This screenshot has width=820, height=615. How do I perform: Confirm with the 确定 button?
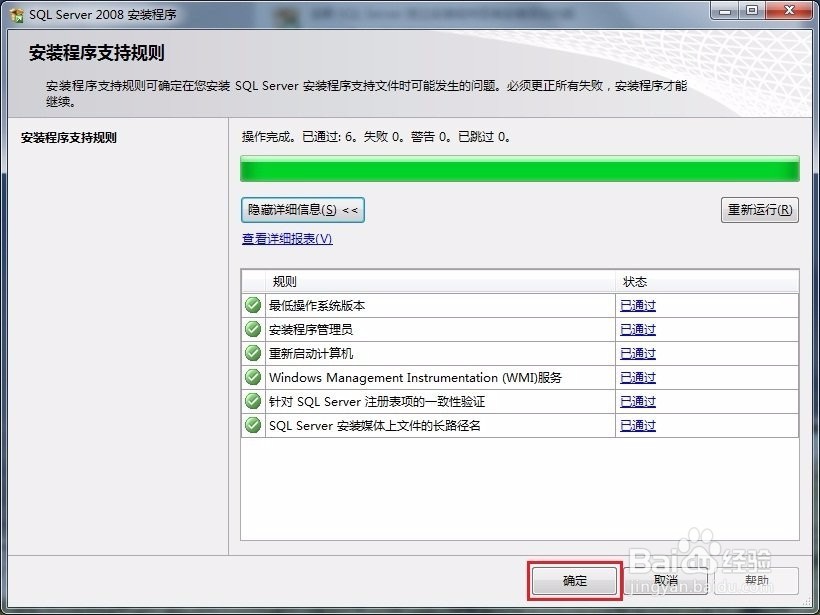pos(574,581)
